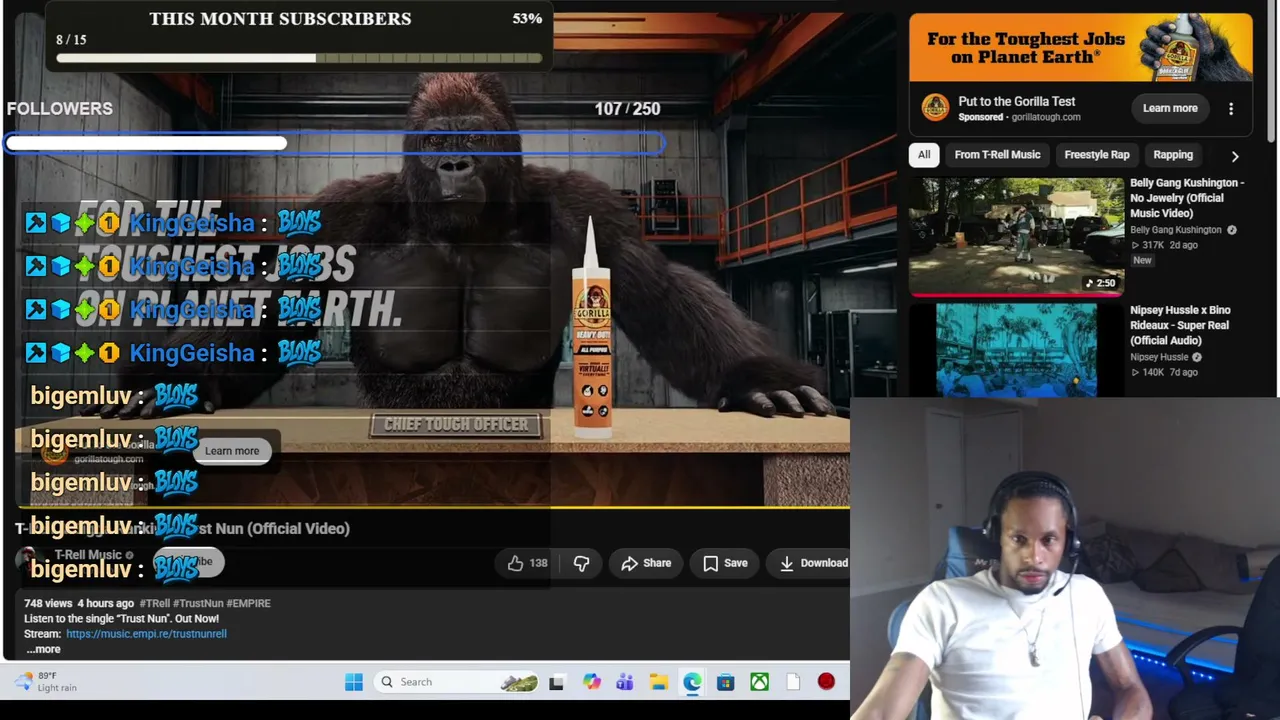Select the Freestyle Rap chip

click(1097, 155)
